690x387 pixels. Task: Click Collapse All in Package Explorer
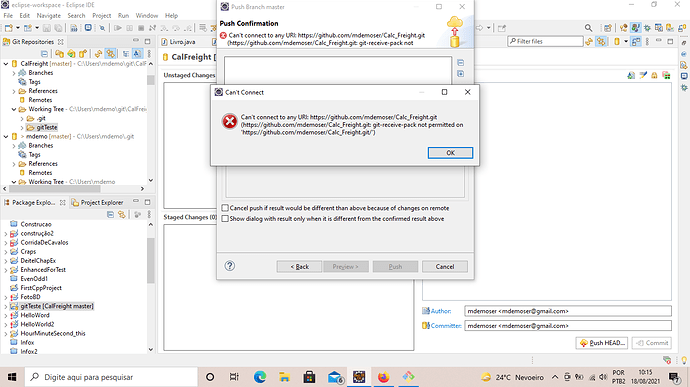click(110, 214)
